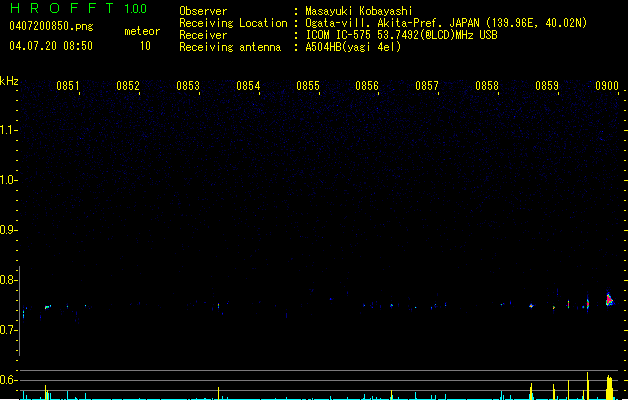Click the 0851 time axis marker
This screenshot has height=400, width=629.
pyautogui.click(x=68, y=86)
